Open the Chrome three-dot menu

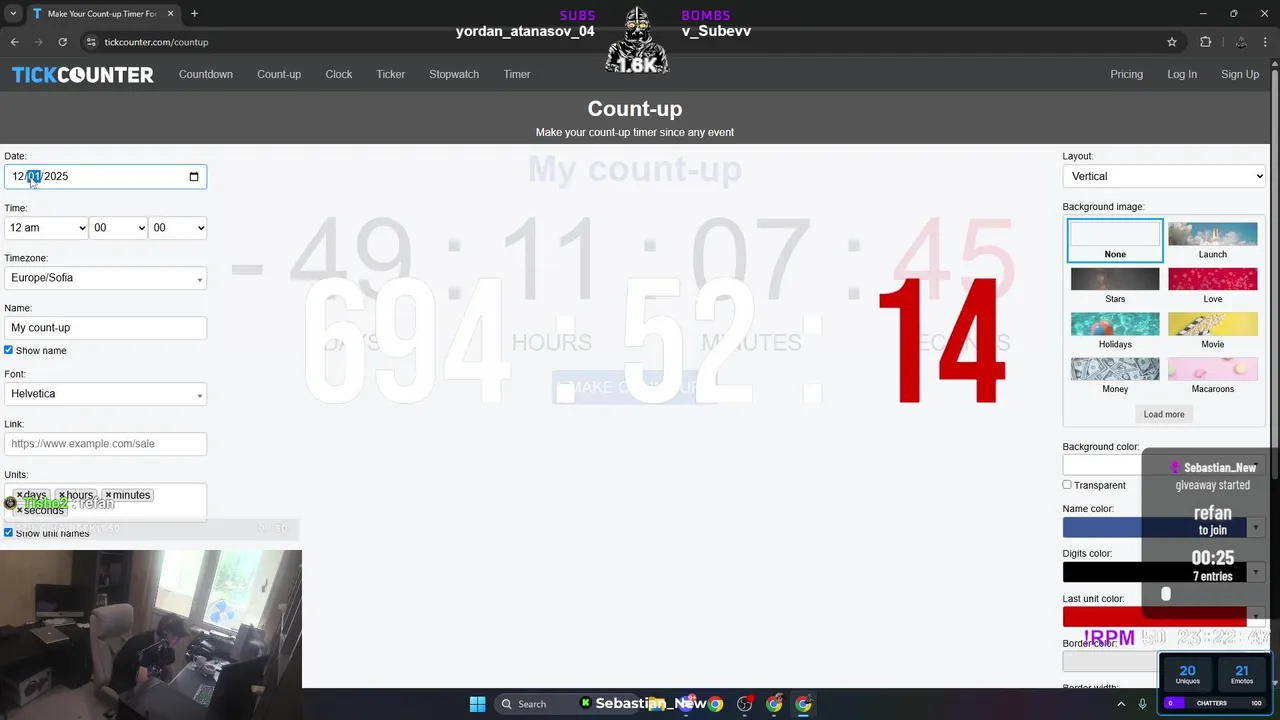[1267, 42]
